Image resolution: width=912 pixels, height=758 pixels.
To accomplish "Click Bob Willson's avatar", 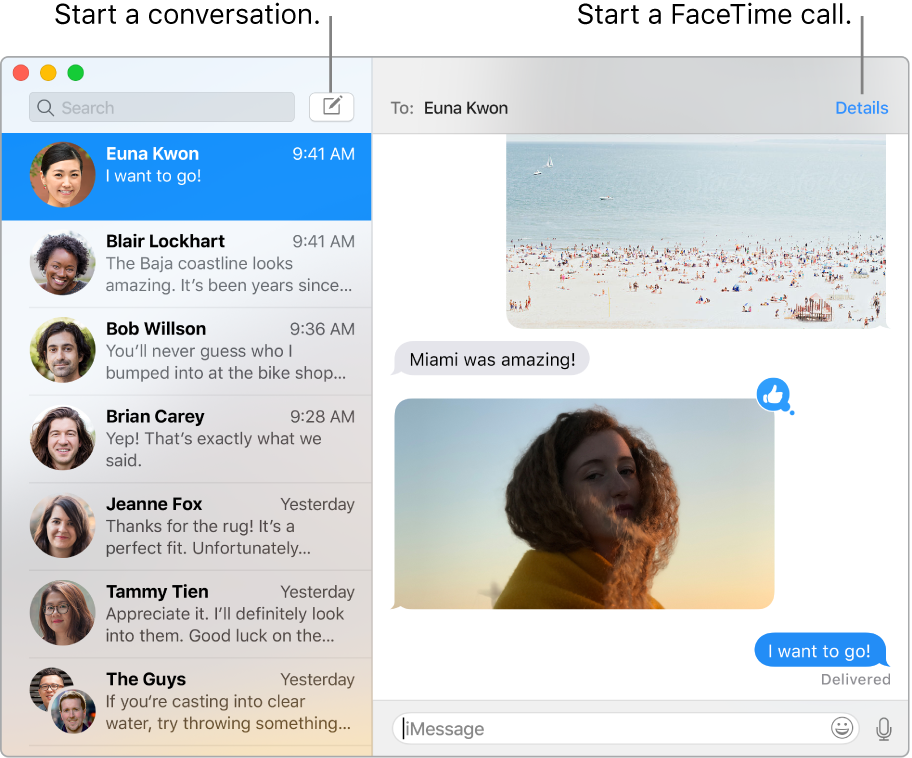I will click(x=62, y=350).
